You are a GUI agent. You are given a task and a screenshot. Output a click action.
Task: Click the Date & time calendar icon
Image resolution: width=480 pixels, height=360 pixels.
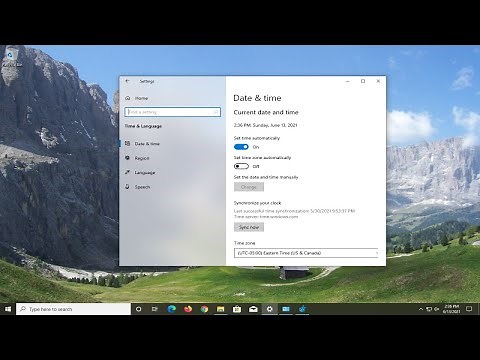[x=127, y=144]
